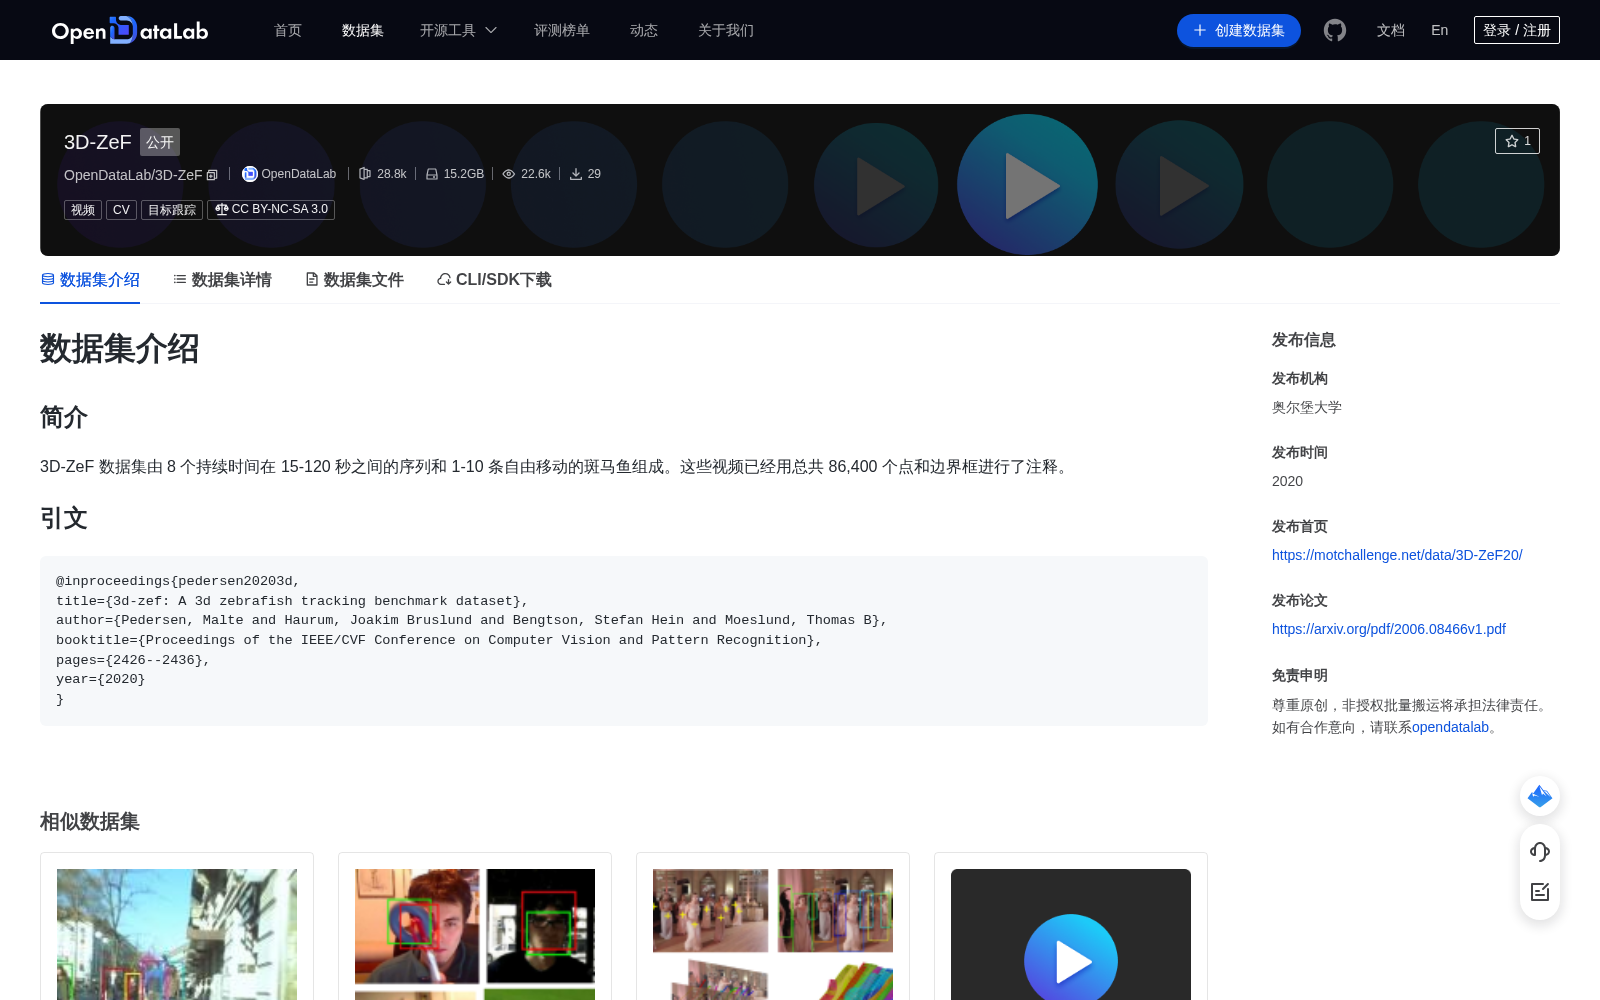This screenshot has width=1600, height=1000.
Task: Open 动态 navigation item
Action: [644, 30]
